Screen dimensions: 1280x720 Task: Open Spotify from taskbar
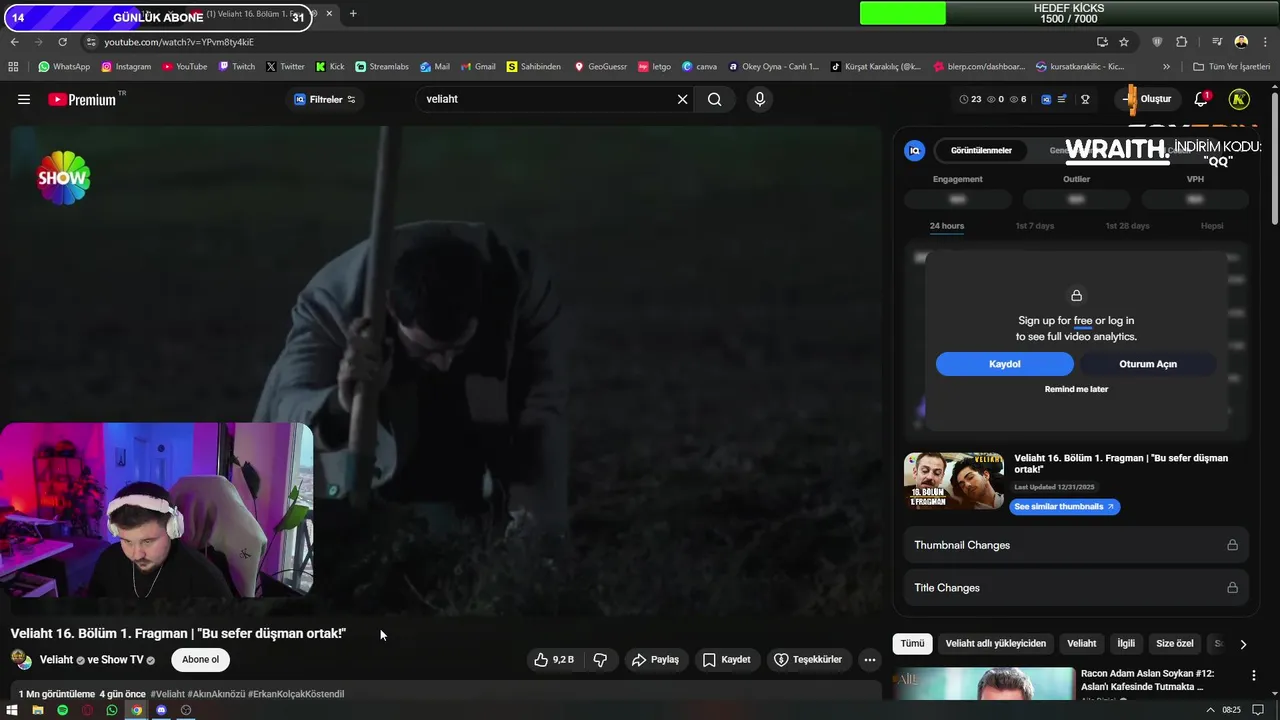coord(63,710)
